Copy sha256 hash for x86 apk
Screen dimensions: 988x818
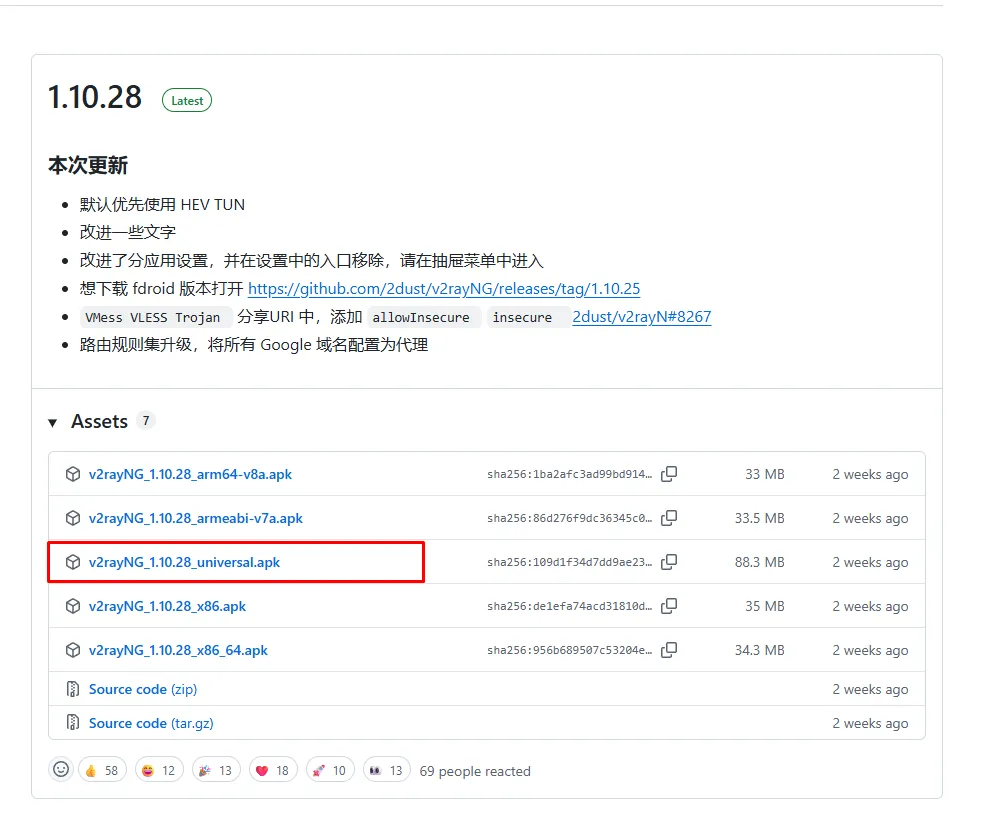coord(669,606)
